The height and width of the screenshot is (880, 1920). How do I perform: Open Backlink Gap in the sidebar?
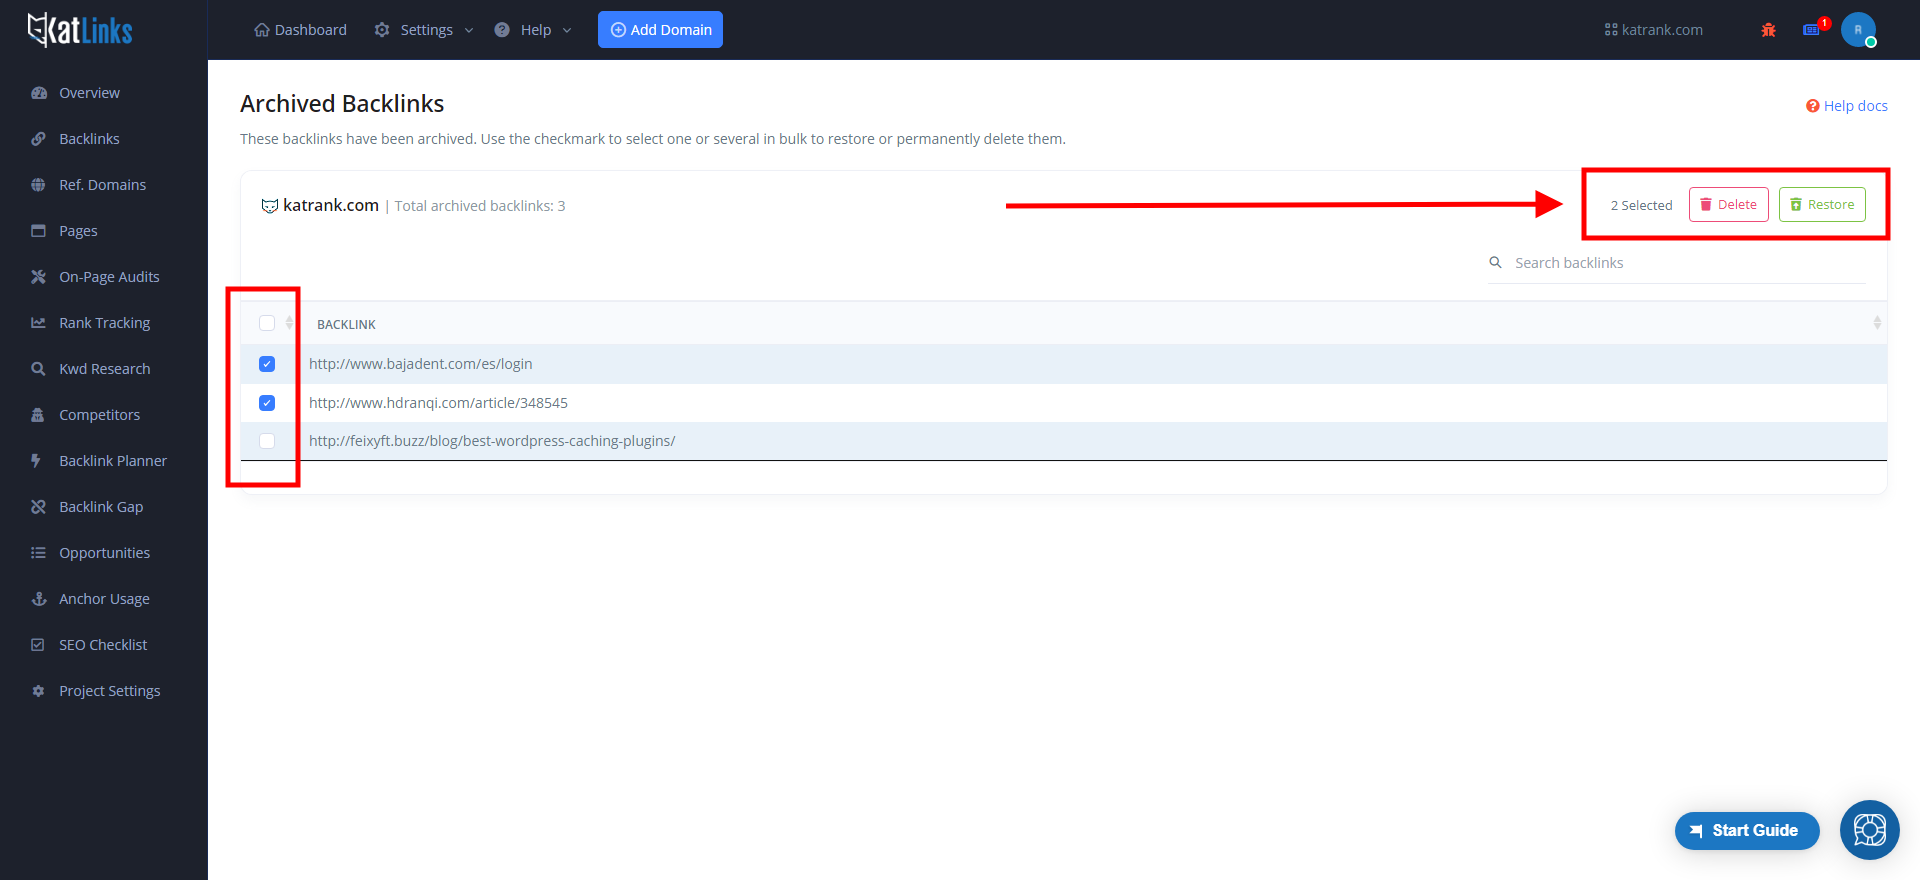[x=101, y=507]
